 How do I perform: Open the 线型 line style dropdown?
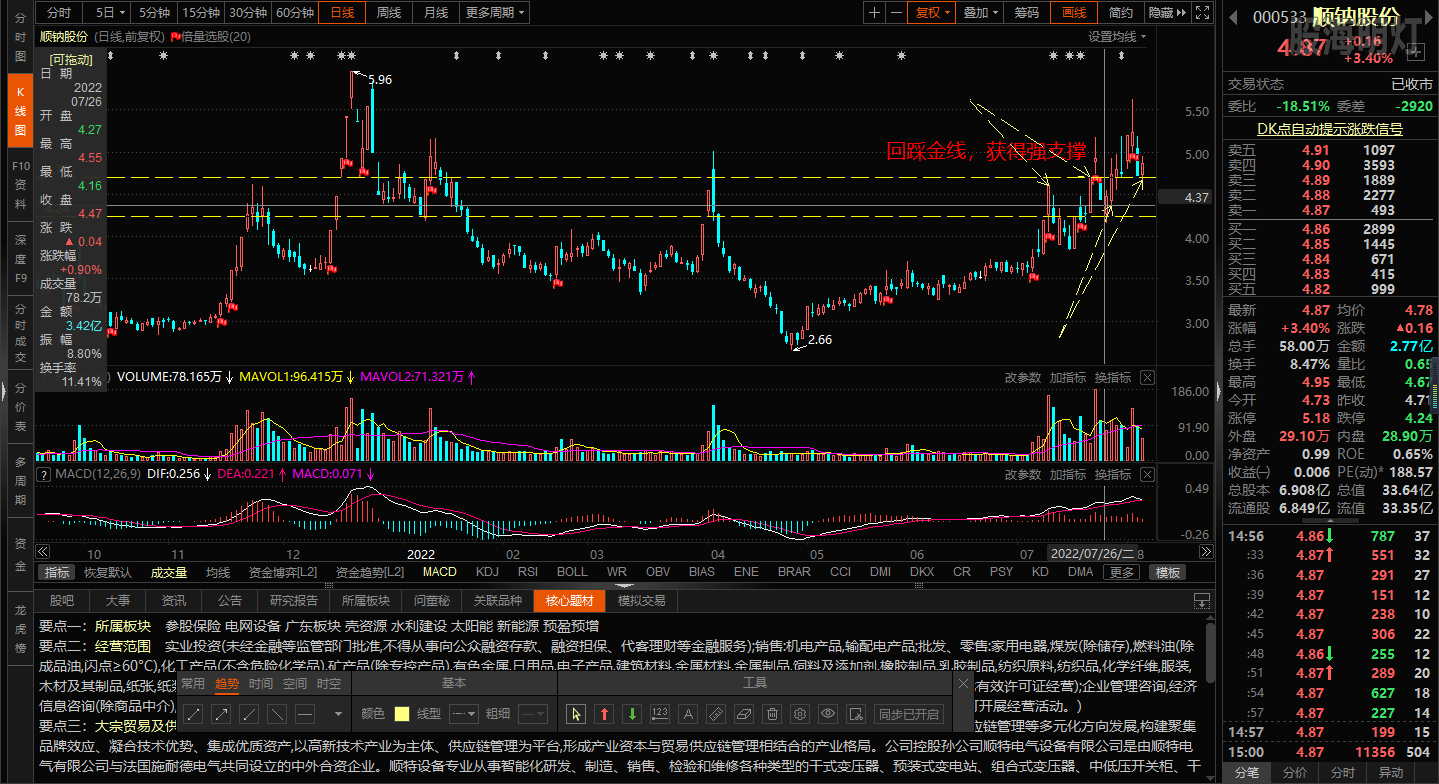pyautogui.click(x=463, y=714)
